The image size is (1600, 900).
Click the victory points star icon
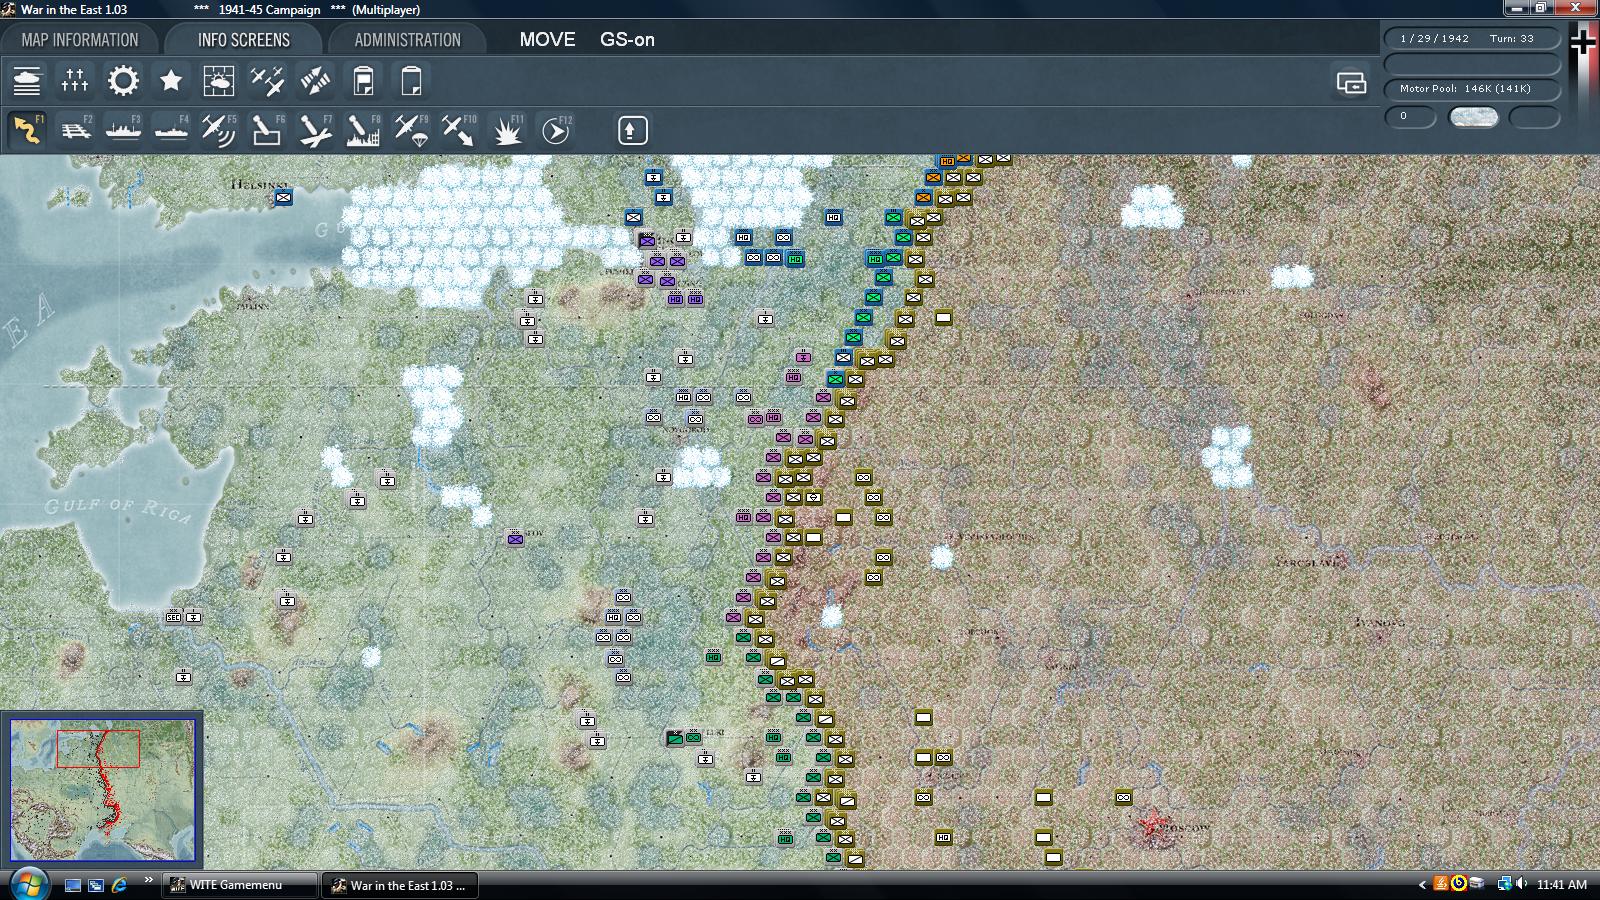[171, 80]
